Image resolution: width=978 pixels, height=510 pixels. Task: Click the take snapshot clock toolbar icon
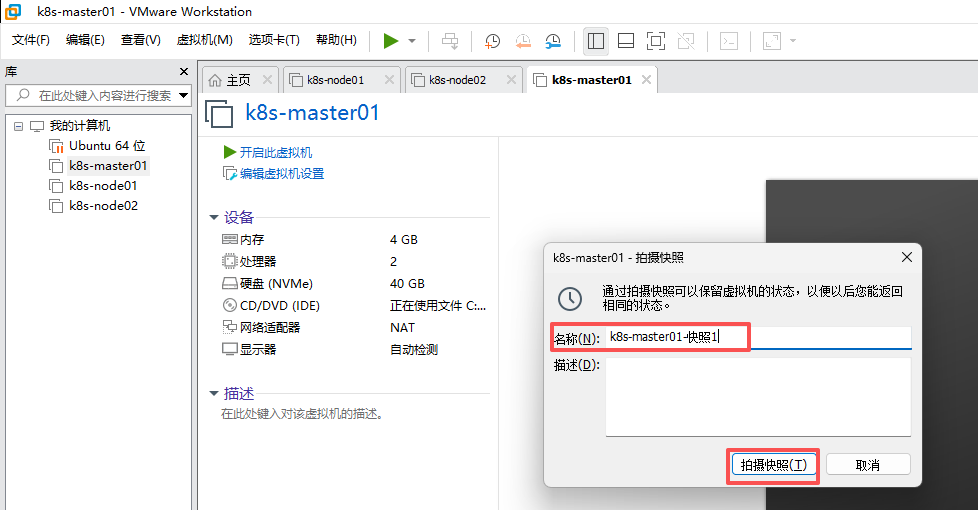coord(492,41)
